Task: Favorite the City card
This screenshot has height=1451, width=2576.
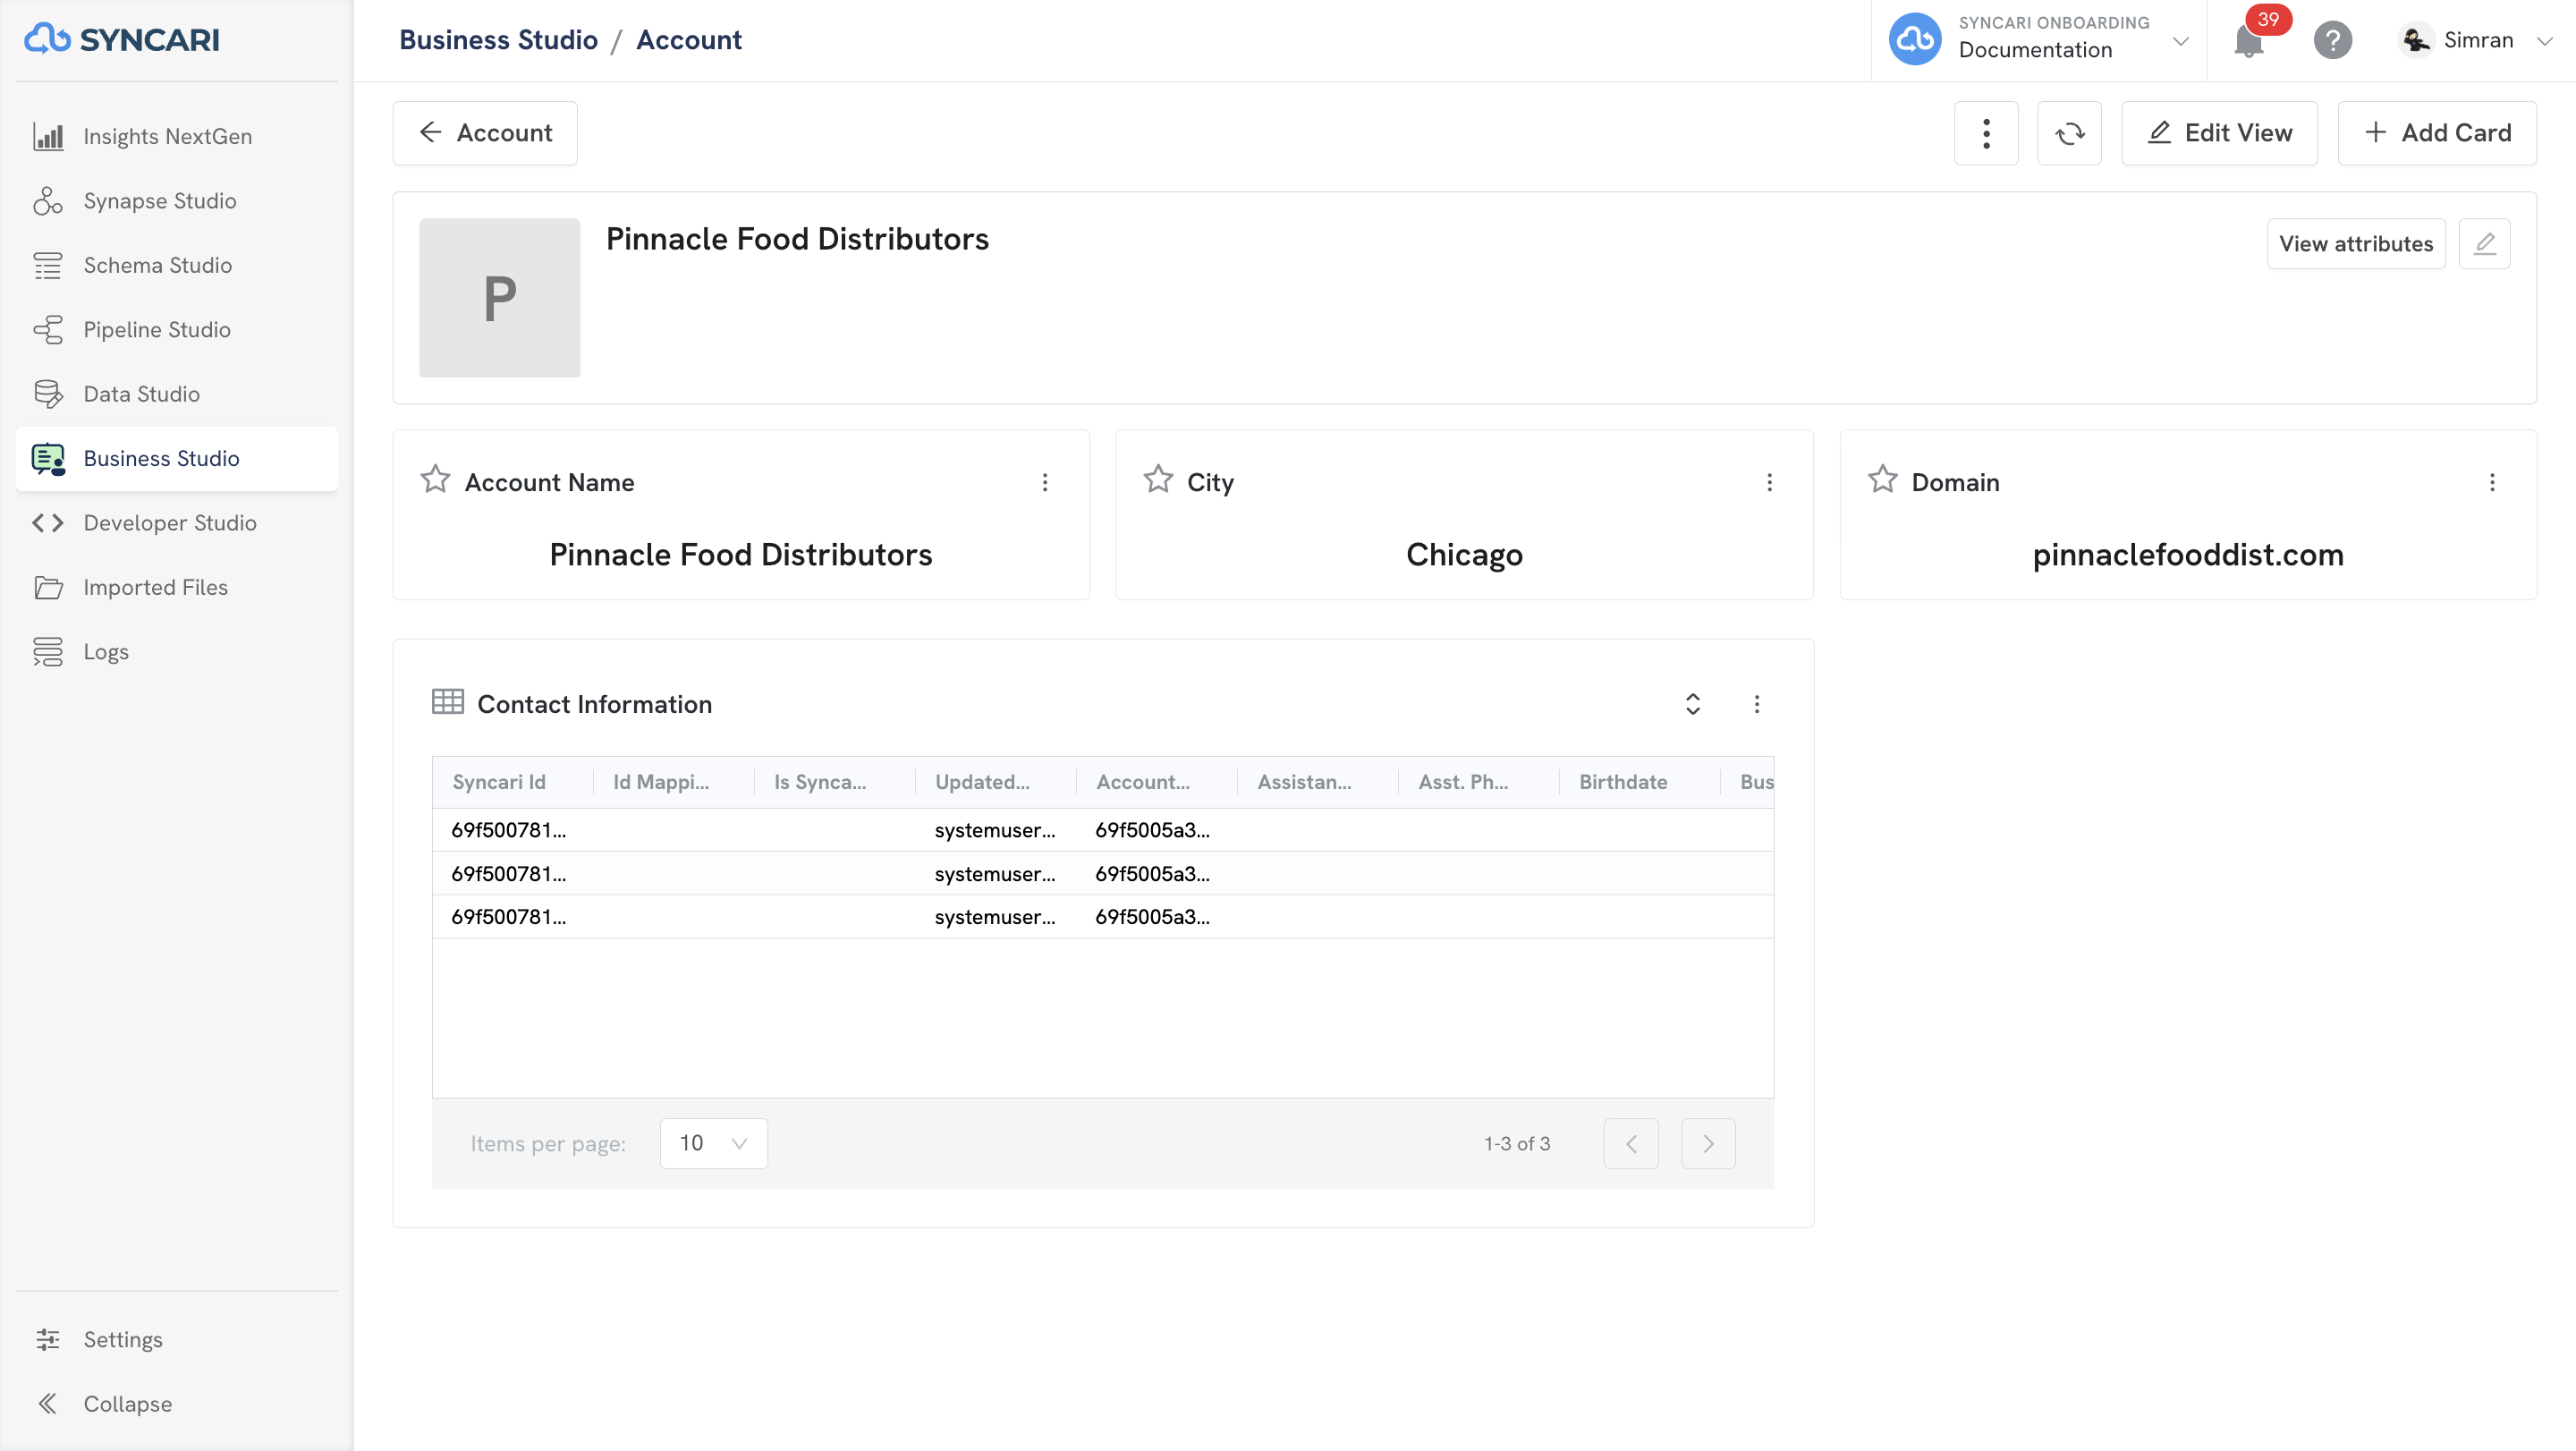Action: point(1158,480)
